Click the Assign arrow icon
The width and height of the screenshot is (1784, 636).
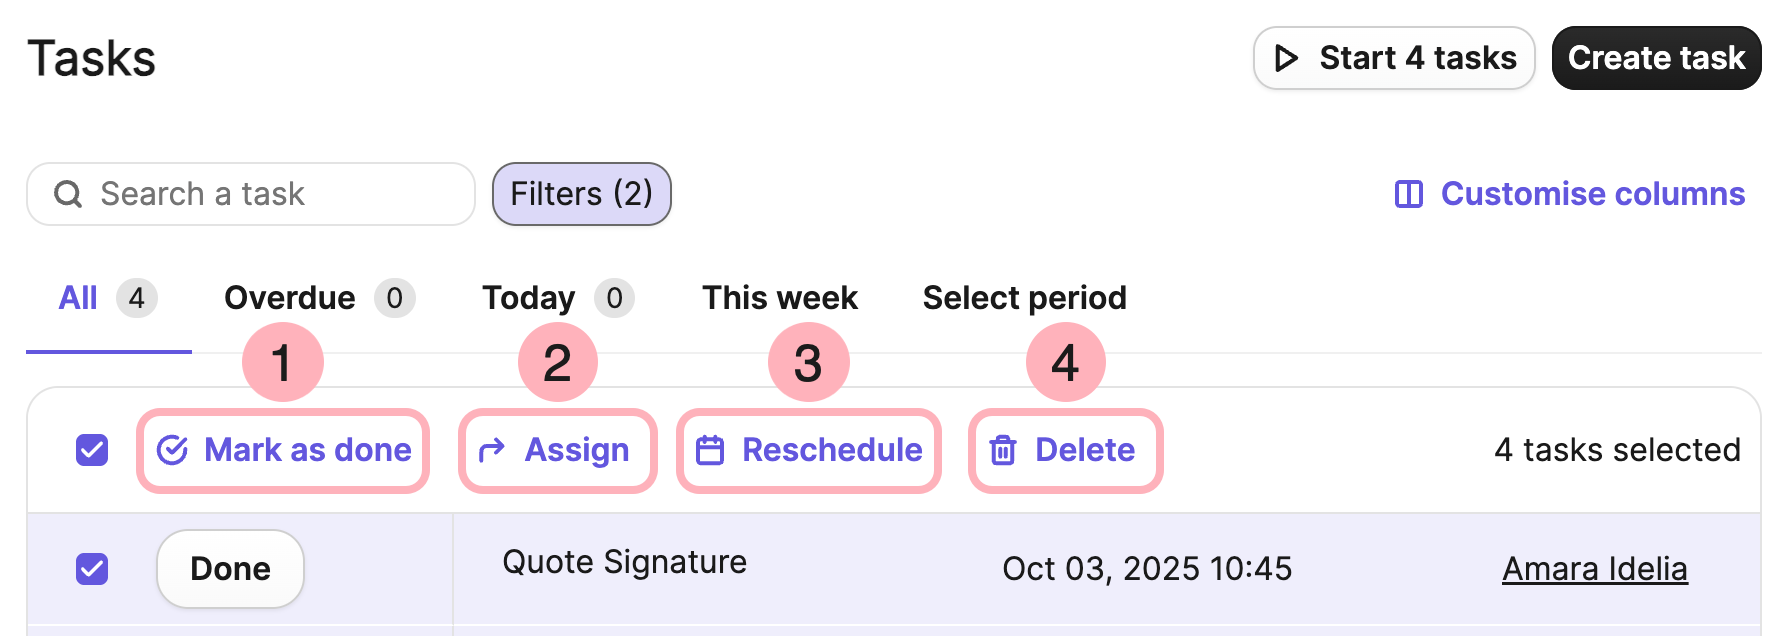tap(491, 450)
